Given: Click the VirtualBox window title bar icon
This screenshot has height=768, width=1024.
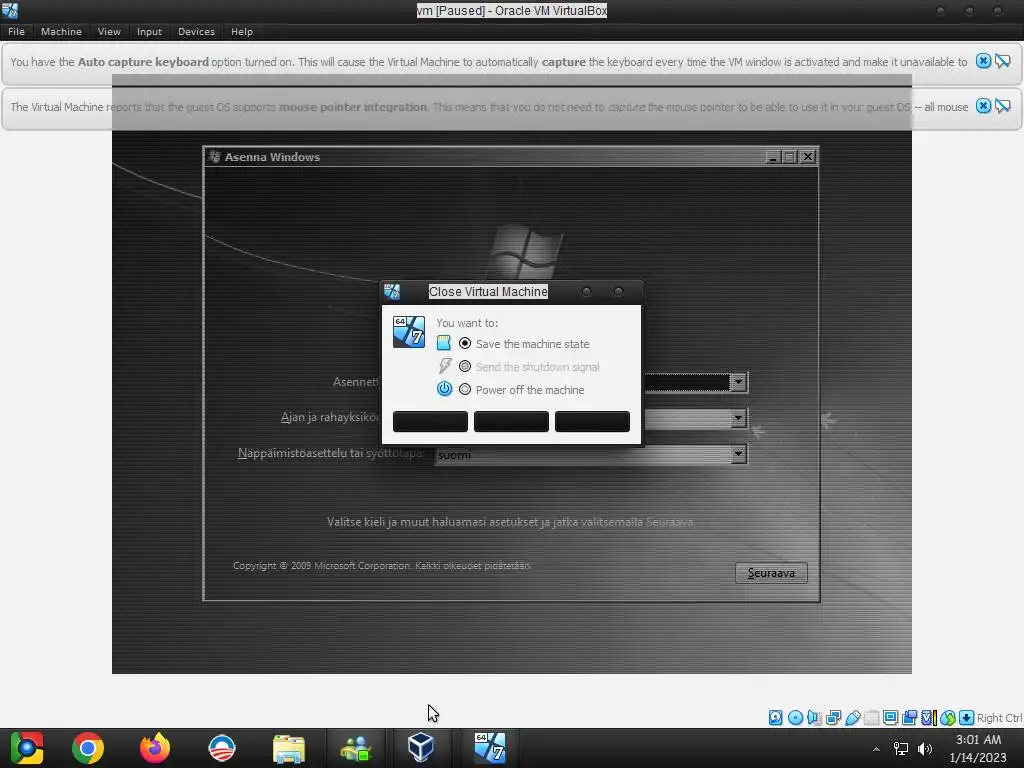Looking at the screenshot, I should (x=10, y=10).
